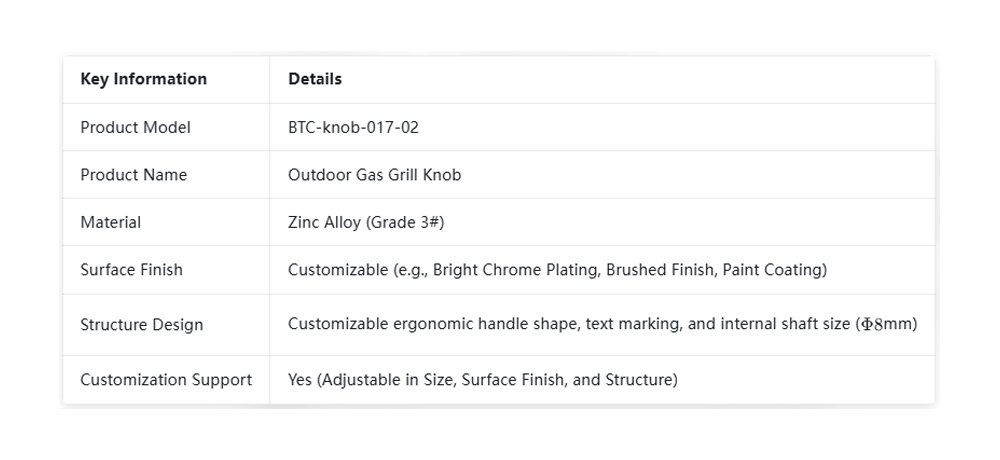This screenshot has width=1000, height=460.
Task: Click the Outdoor Gas Grill Knob text
Action: [374, 175]
